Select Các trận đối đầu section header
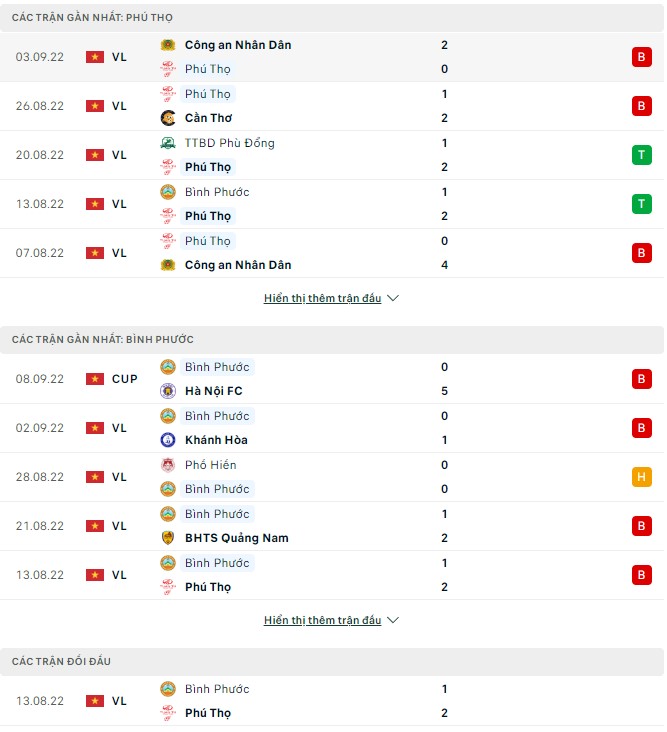The image size is (667, 732). tap(62, 662)
